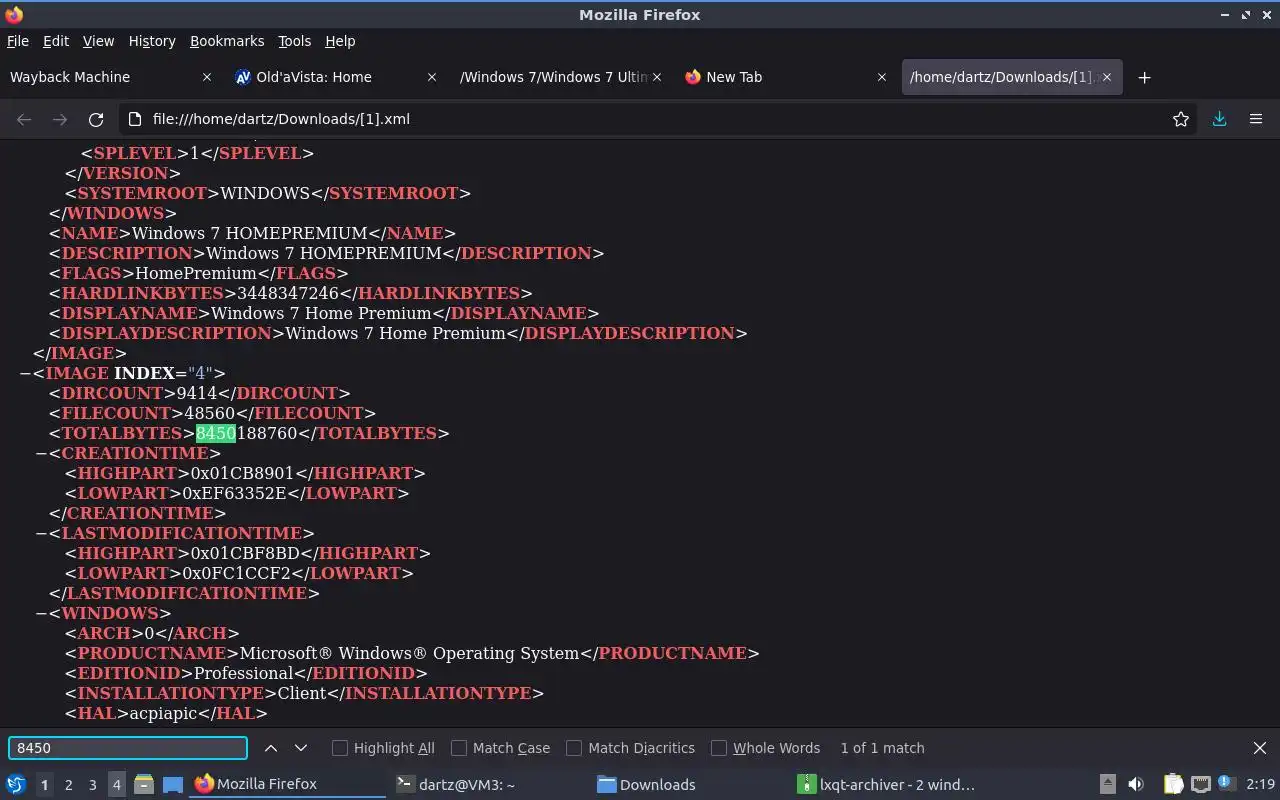This screenshot has width=1280, height=800.
Task: Open the update notifier tray icon
Action: (1227, 784)
